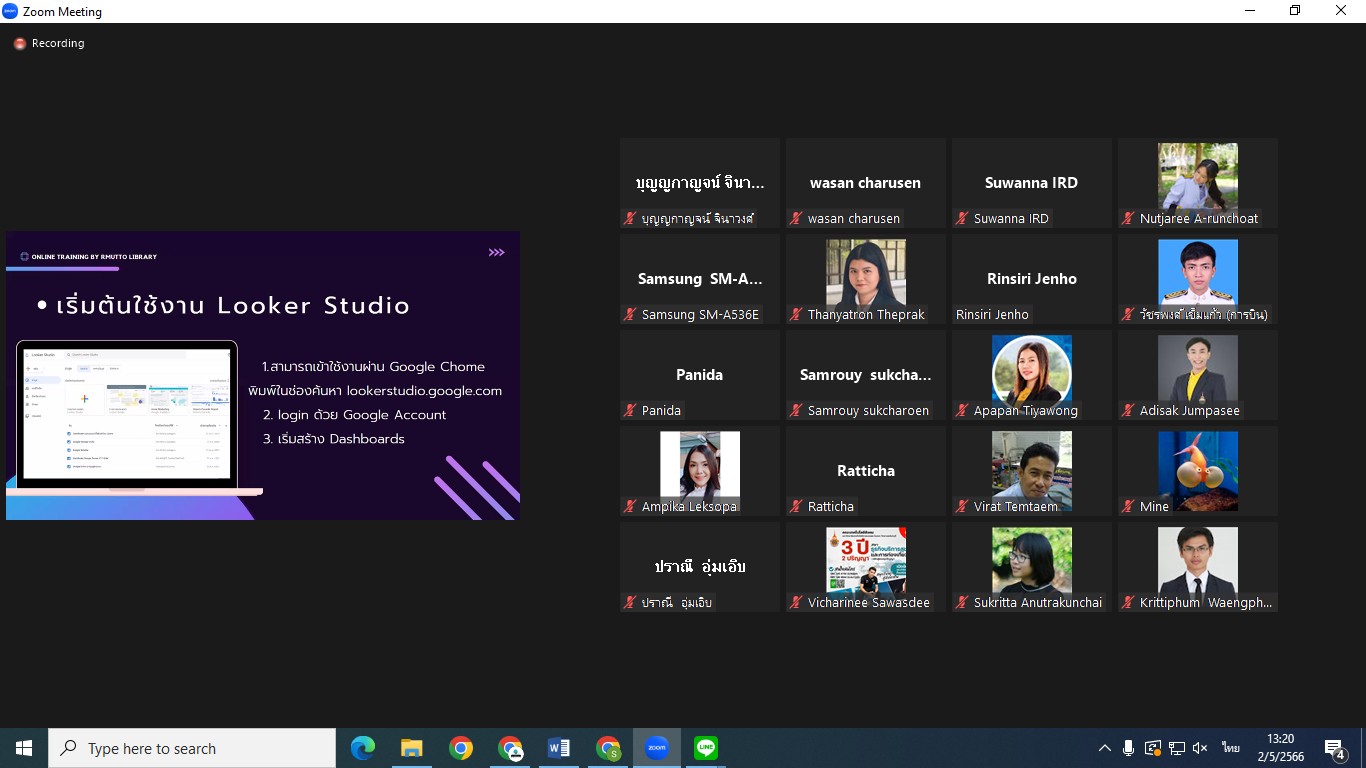Click muted mic icon beside ปราณี อุ่มเอิบ

click(630, 602)
